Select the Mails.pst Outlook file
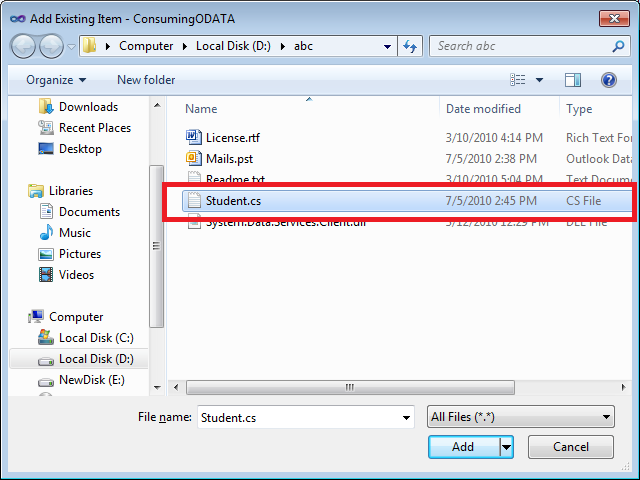Viewport: 640px width, 480px height. tap(229, 158)
